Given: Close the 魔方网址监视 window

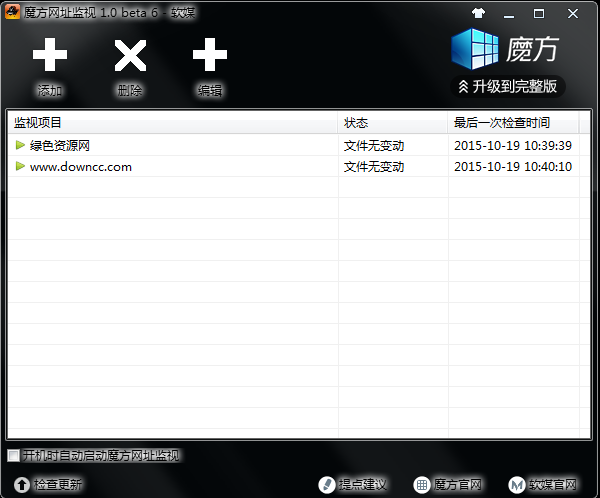Looking at the screenshot, I should (573, 14).
